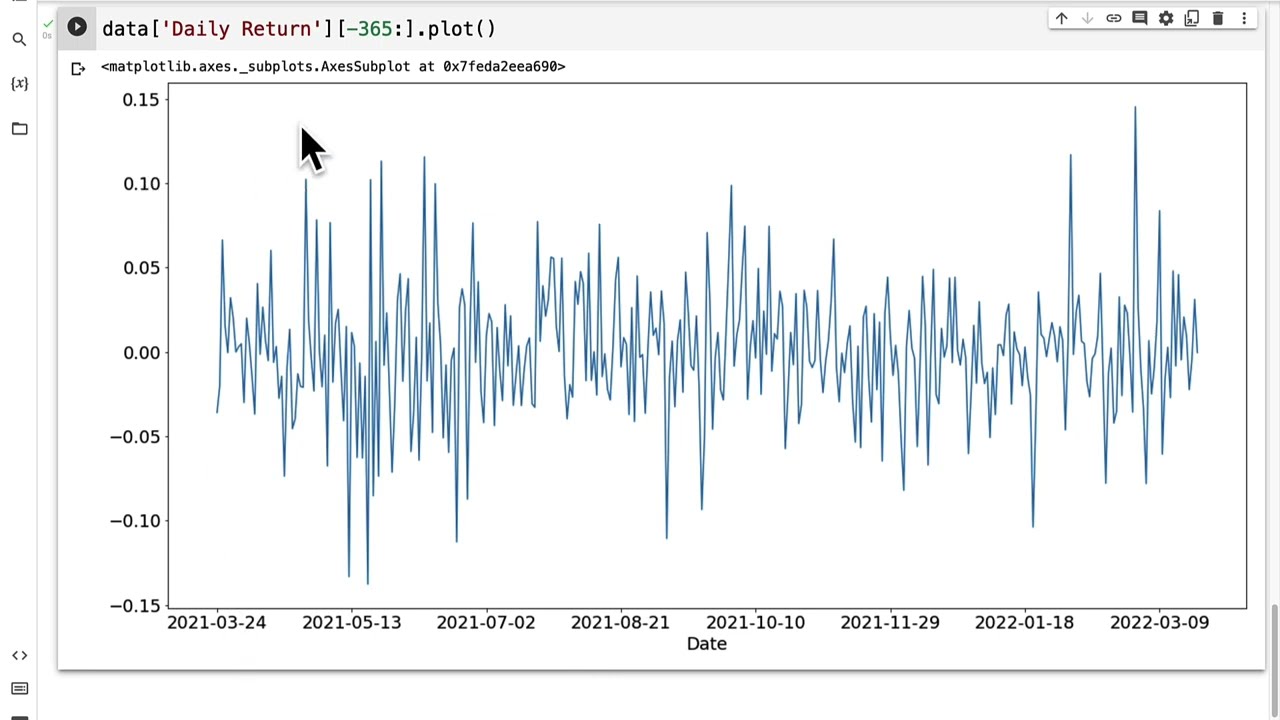
Task: Click the −0.10 y-axis tick label
Action: [x=134, y=520]
